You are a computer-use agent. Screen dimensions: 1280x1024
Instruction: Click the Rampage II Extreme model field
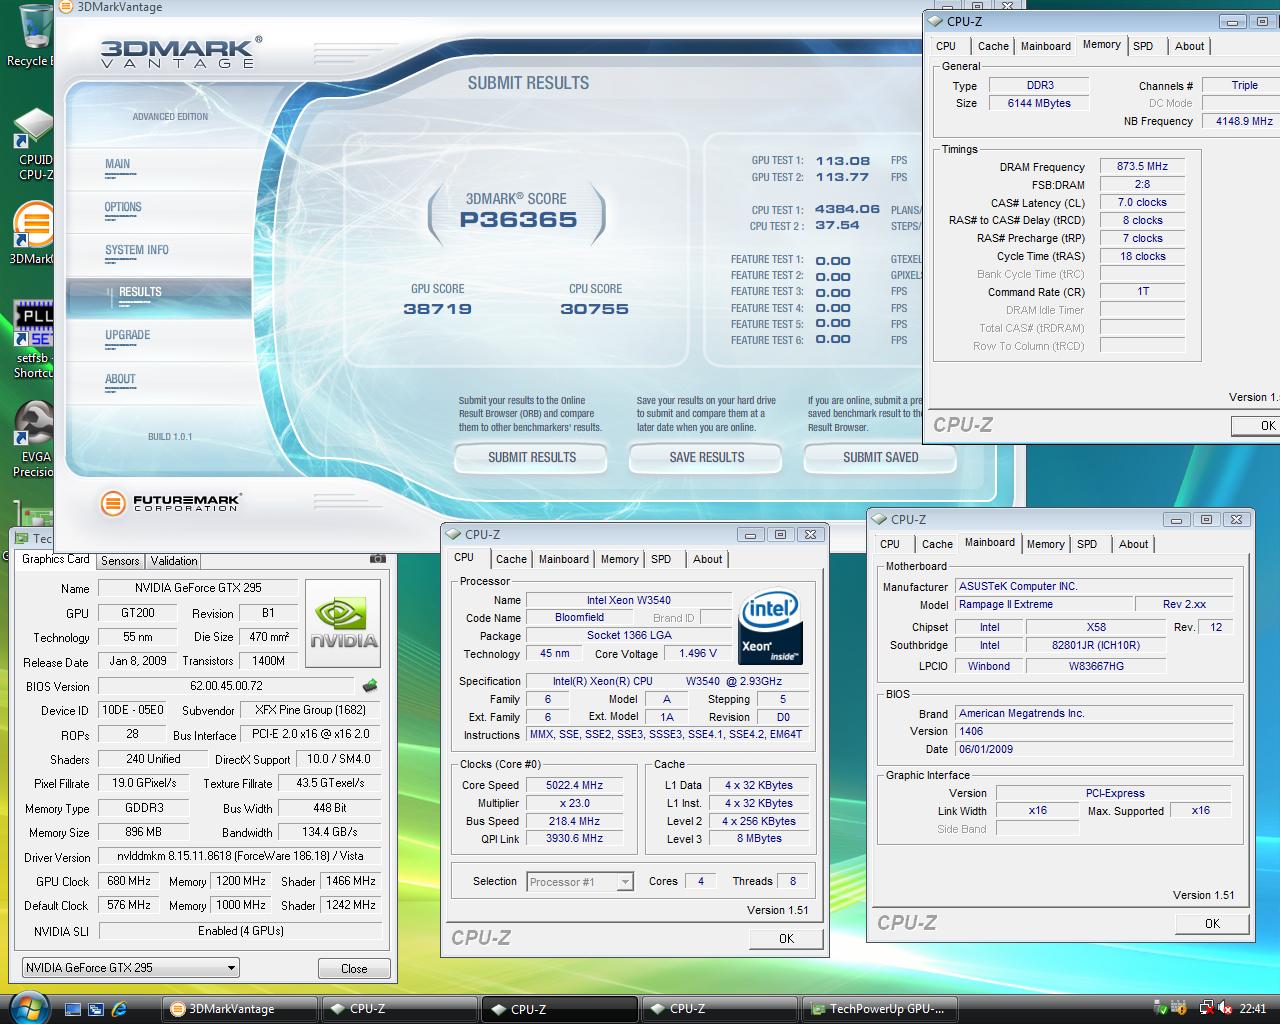(x=1043, y=604)
